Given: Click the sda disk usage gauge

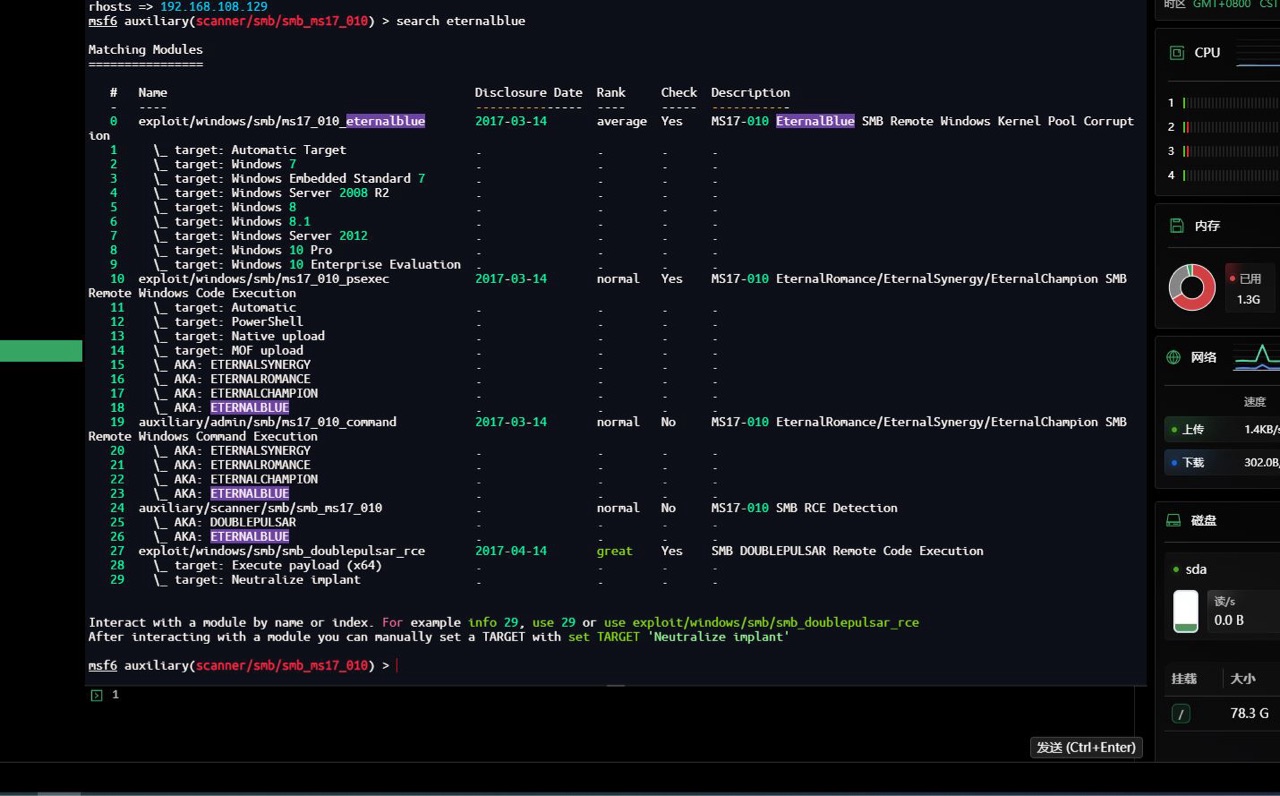Looking at the screenshot, I should click(x=1186, y=611).
